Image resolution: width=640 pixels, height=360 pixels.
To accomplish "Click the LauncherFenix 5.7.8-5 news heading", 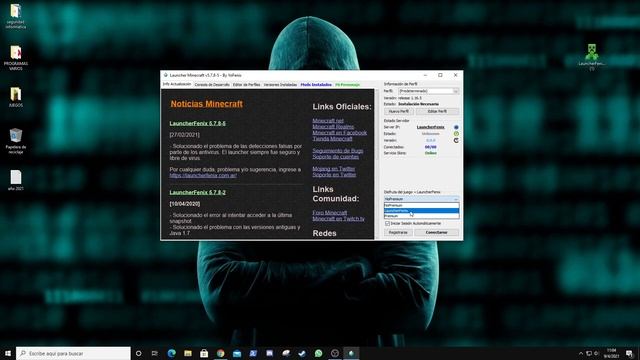I will 197,123.
